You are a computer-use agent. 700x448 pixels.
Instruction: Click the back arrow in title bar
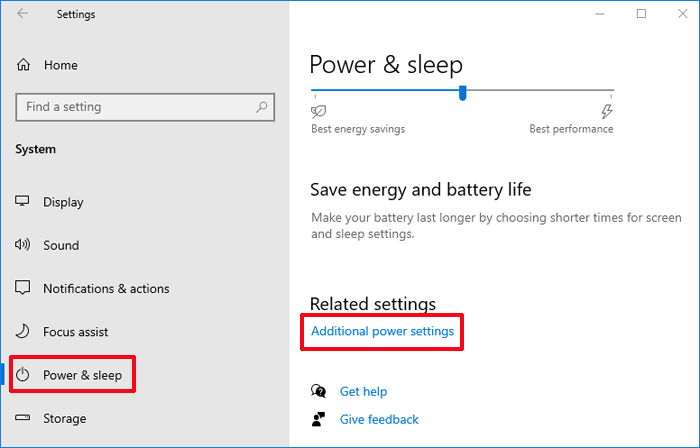click(x=22, y=13)
